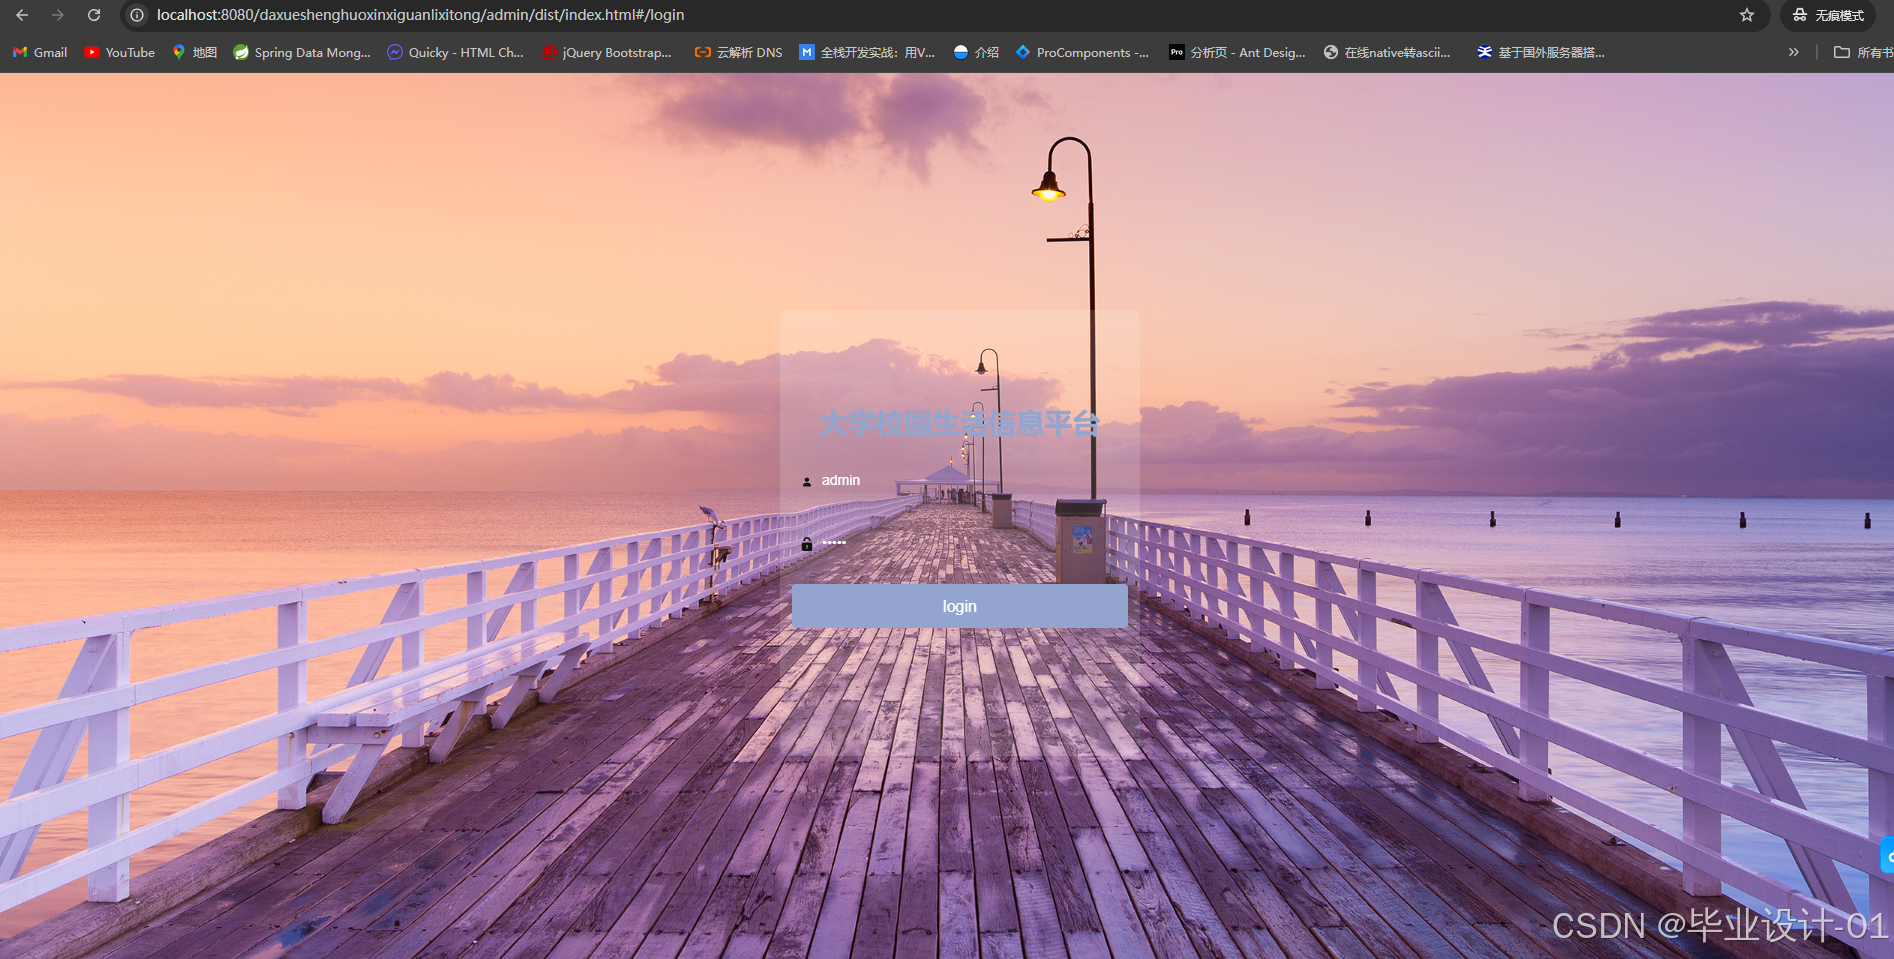Click the username field containing admin

960,481
